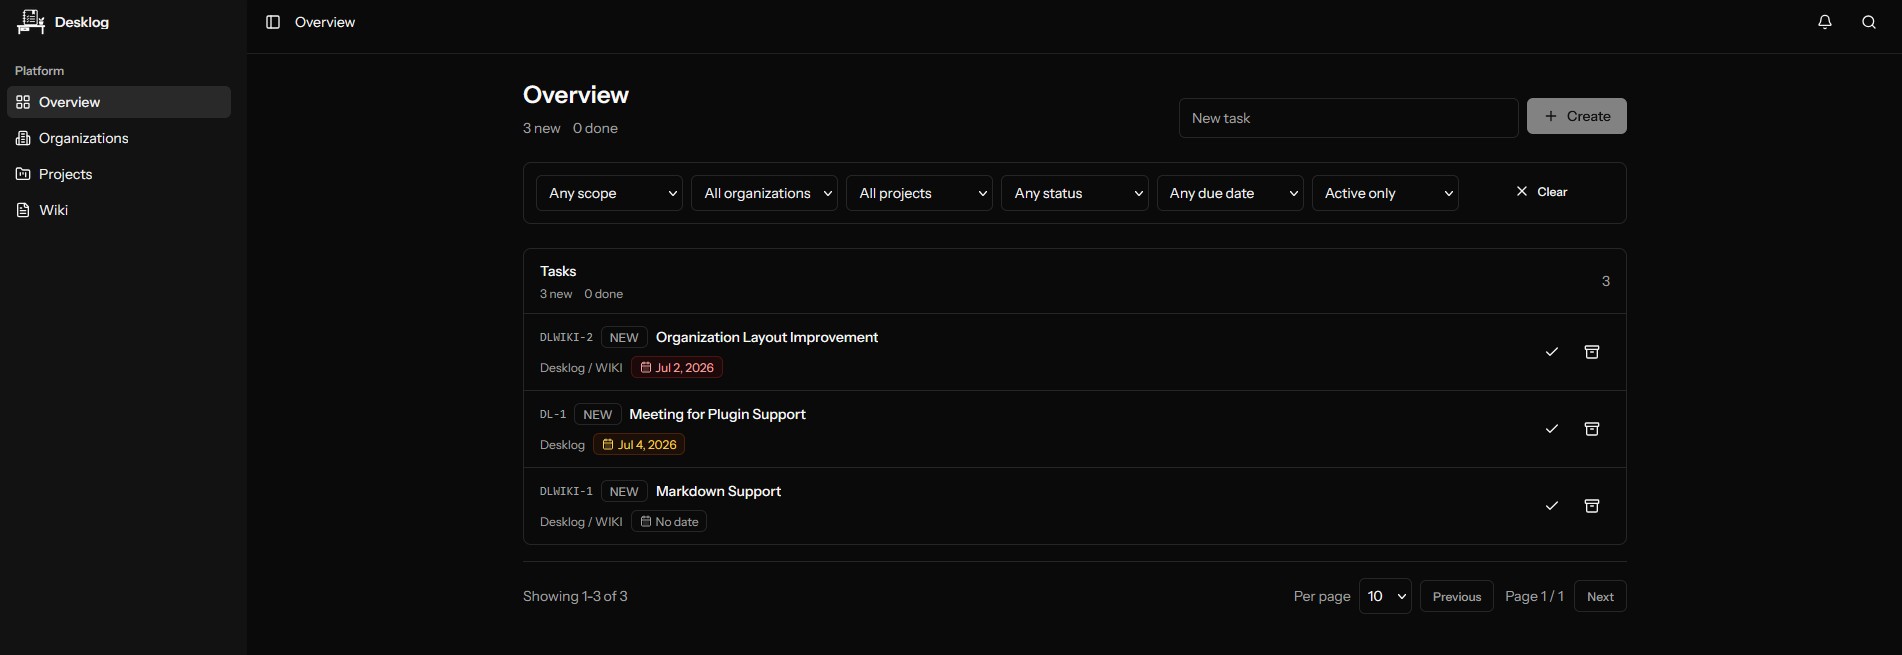Click the No date badge
Viewport: 1902px width, 655px height.
coord(669,521)
